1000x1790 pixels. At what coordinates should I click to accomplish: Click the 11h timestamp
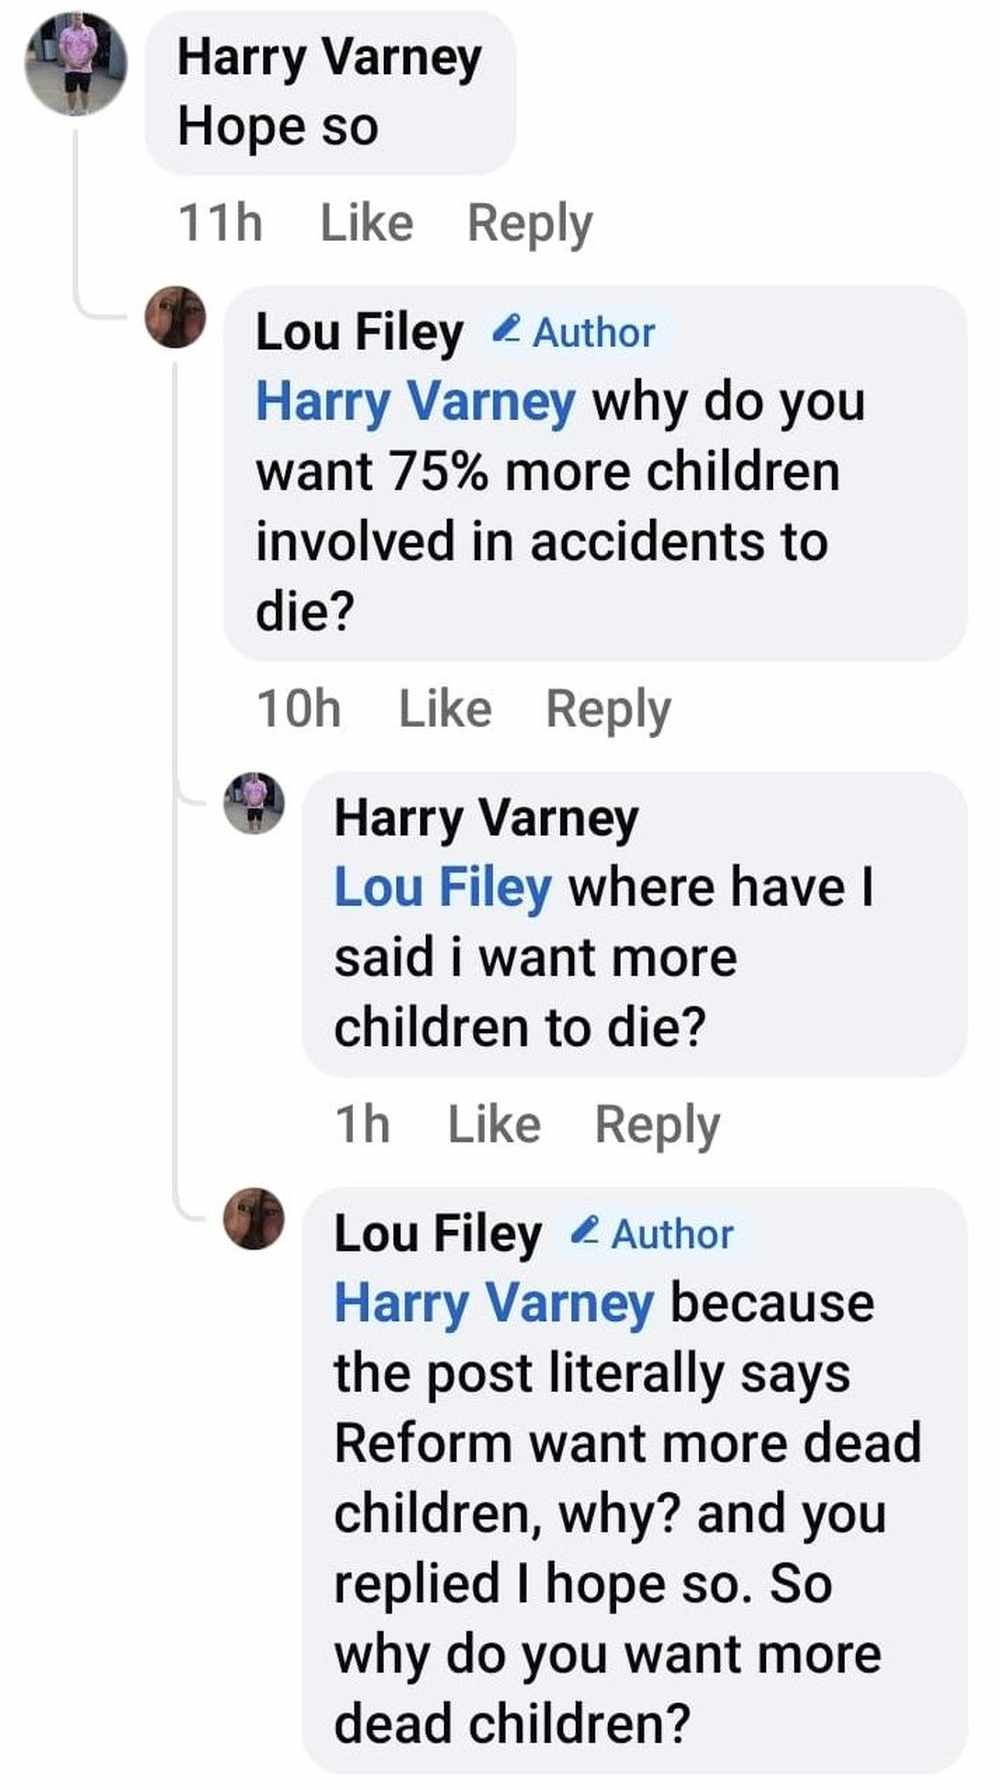pyautogui.click(x=220, y=223)
